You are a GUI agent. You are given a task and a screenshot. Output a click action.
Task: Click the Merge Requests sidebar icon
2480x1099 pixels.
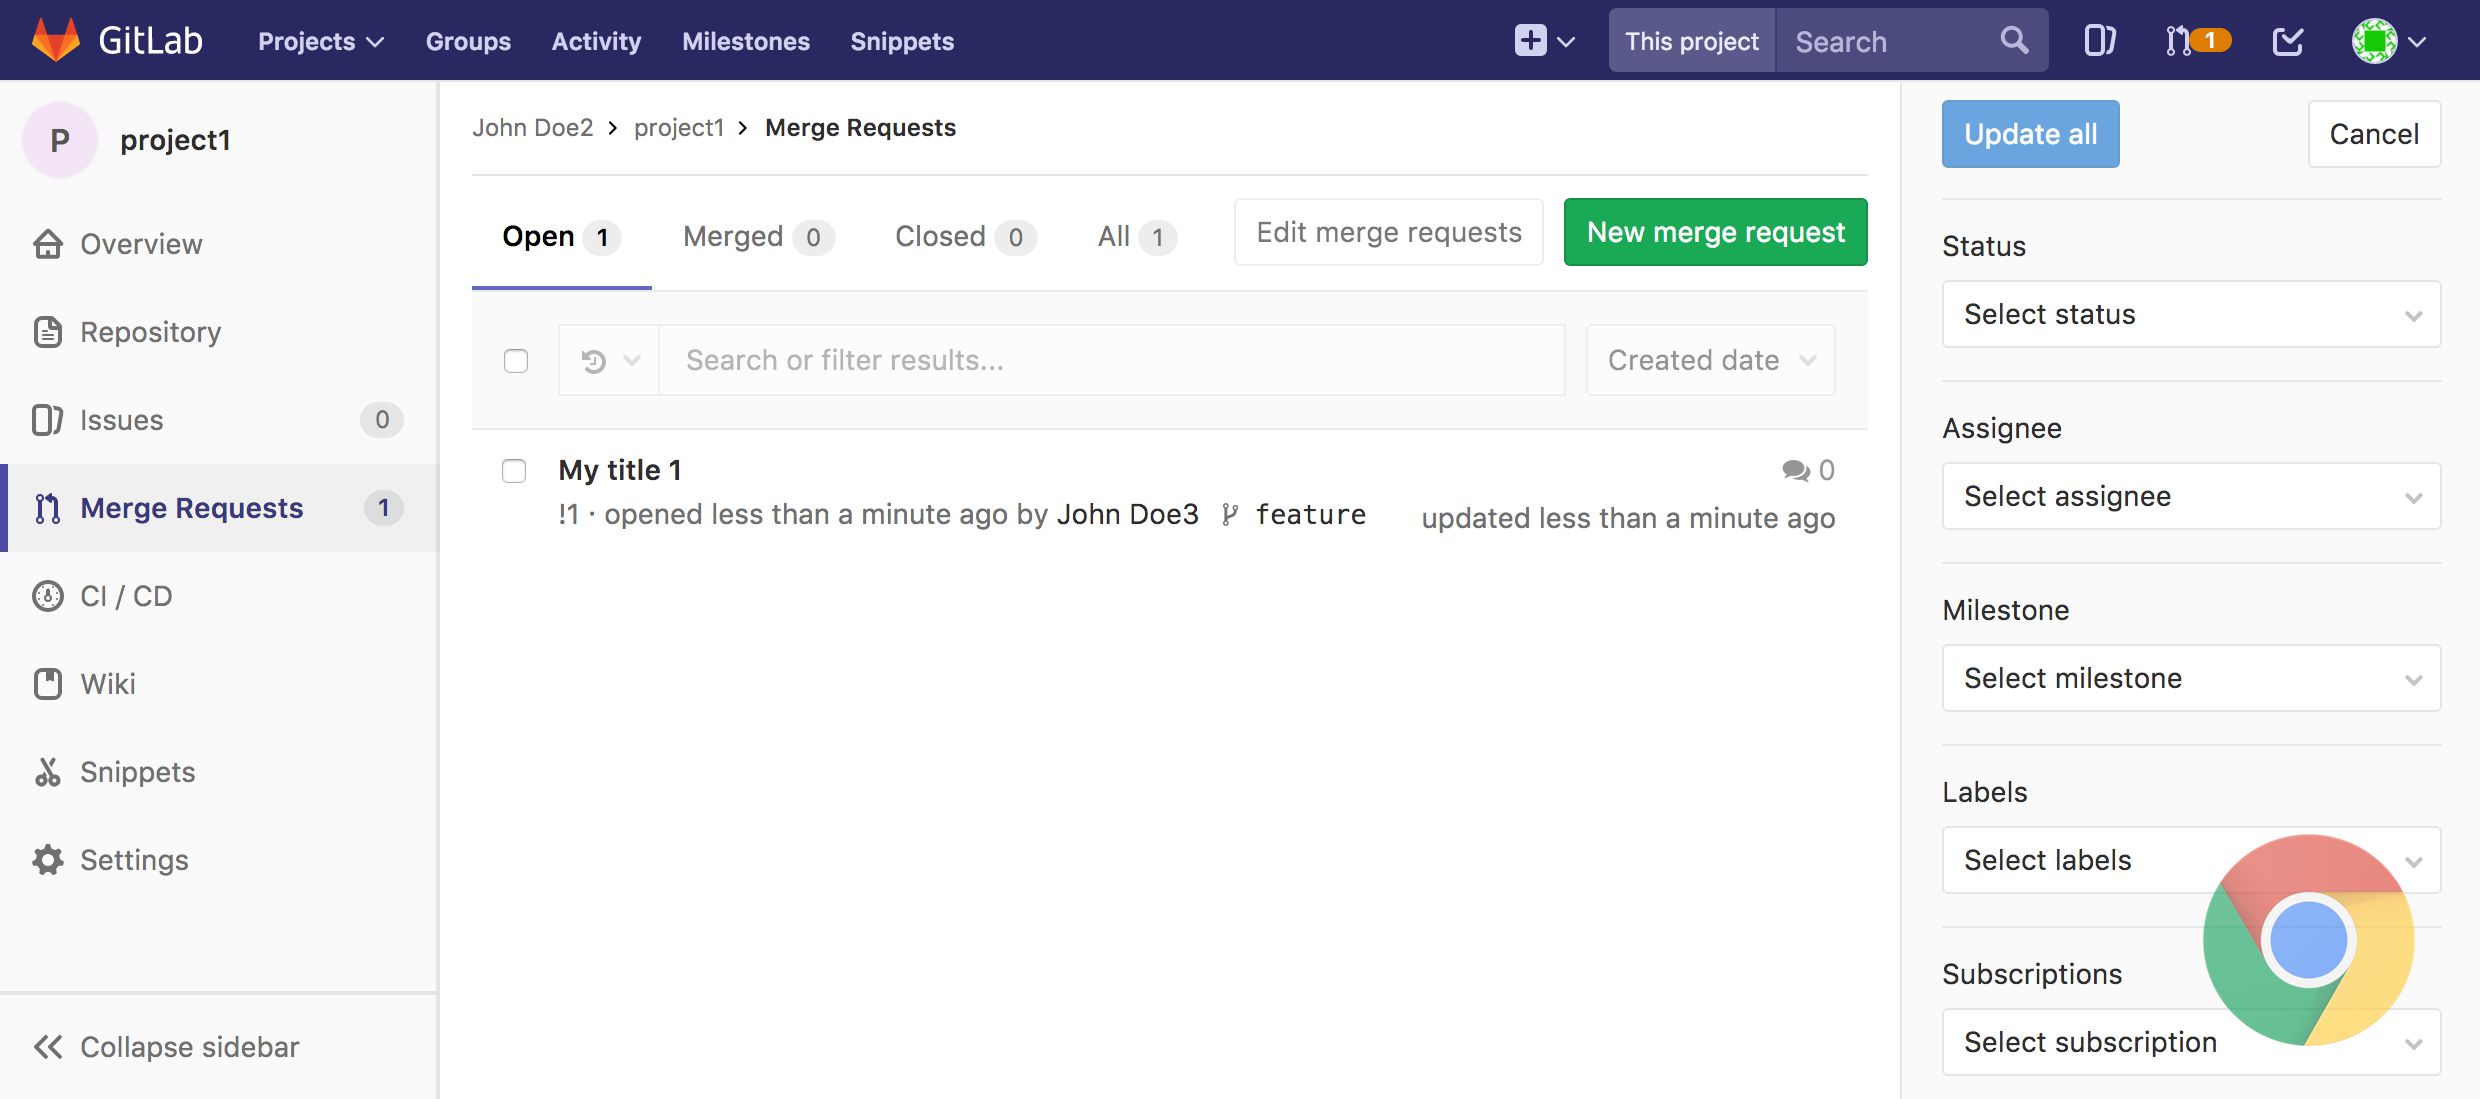[x=49, y=506]
